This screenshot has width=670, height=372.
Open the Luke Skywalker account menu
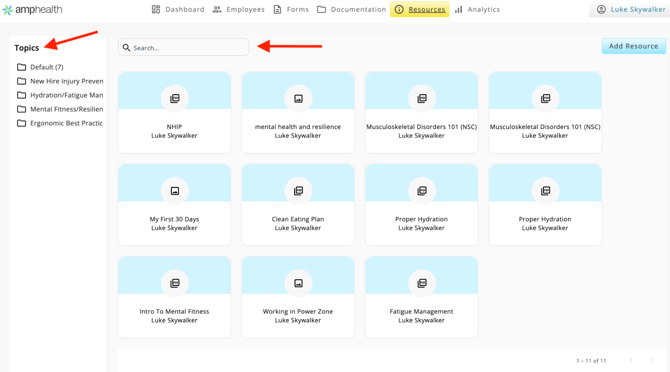pyautogui.click(x=630, y=9)
